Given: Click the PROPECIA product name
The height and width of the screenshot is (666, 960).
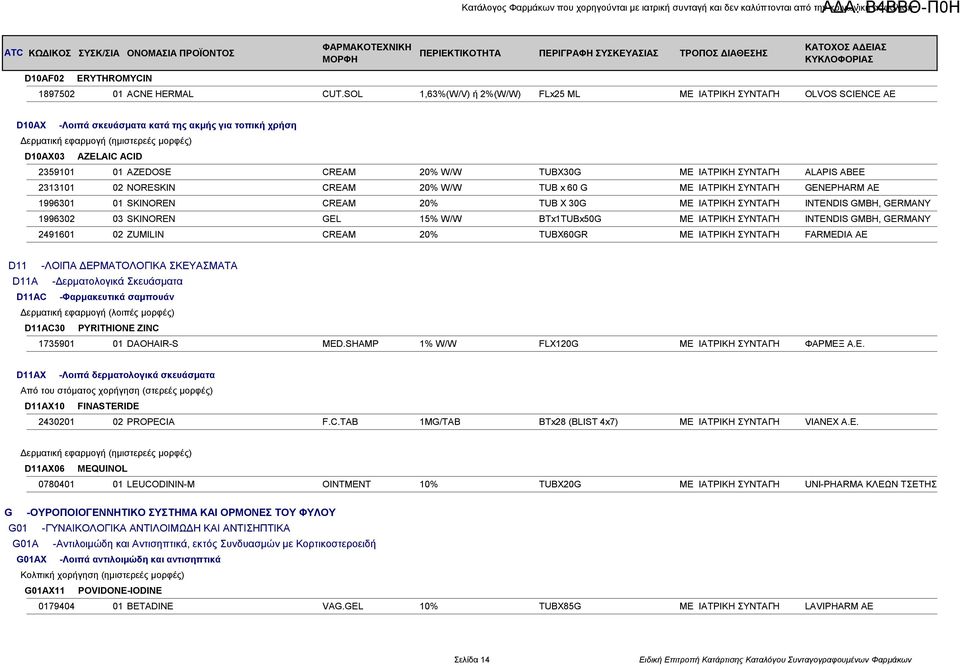Looking at the screenshot, I should click(x=151, y=422).
